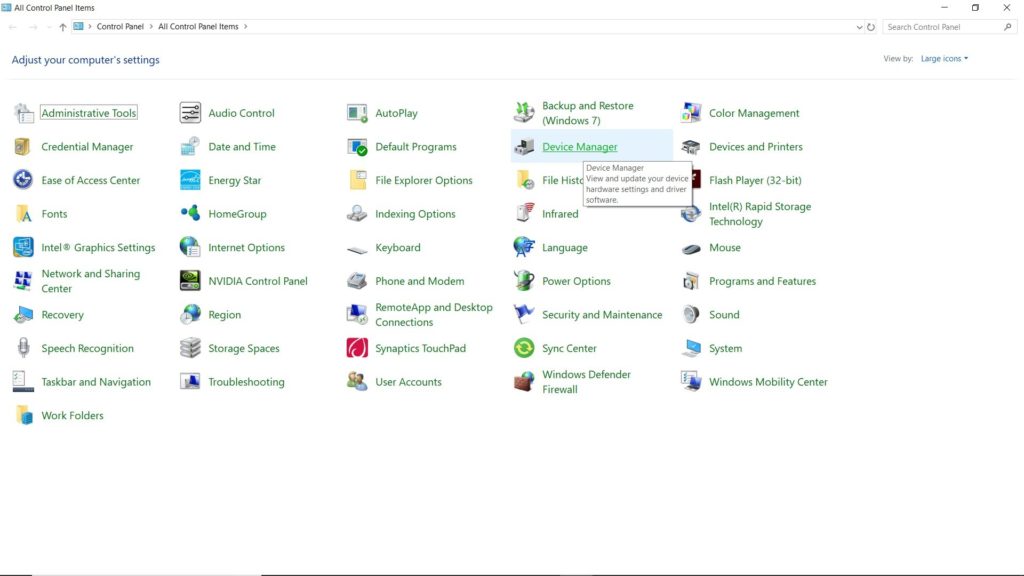Click the Color Management icon
The image size is (1024, 576).
[x=691, y=113]
